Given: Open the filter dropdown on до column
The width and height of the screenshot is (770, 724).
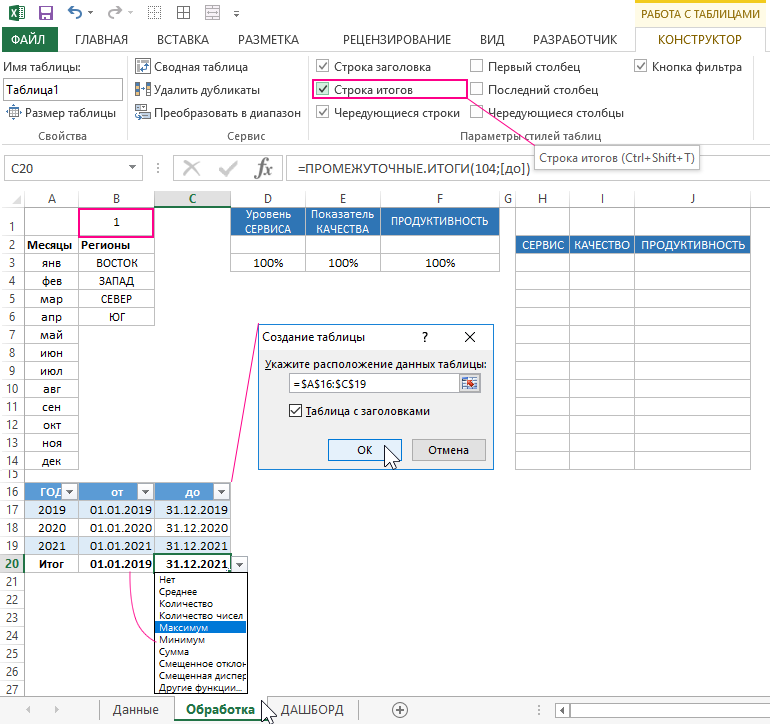Looking at the screenshot, I should coord(221,491).
